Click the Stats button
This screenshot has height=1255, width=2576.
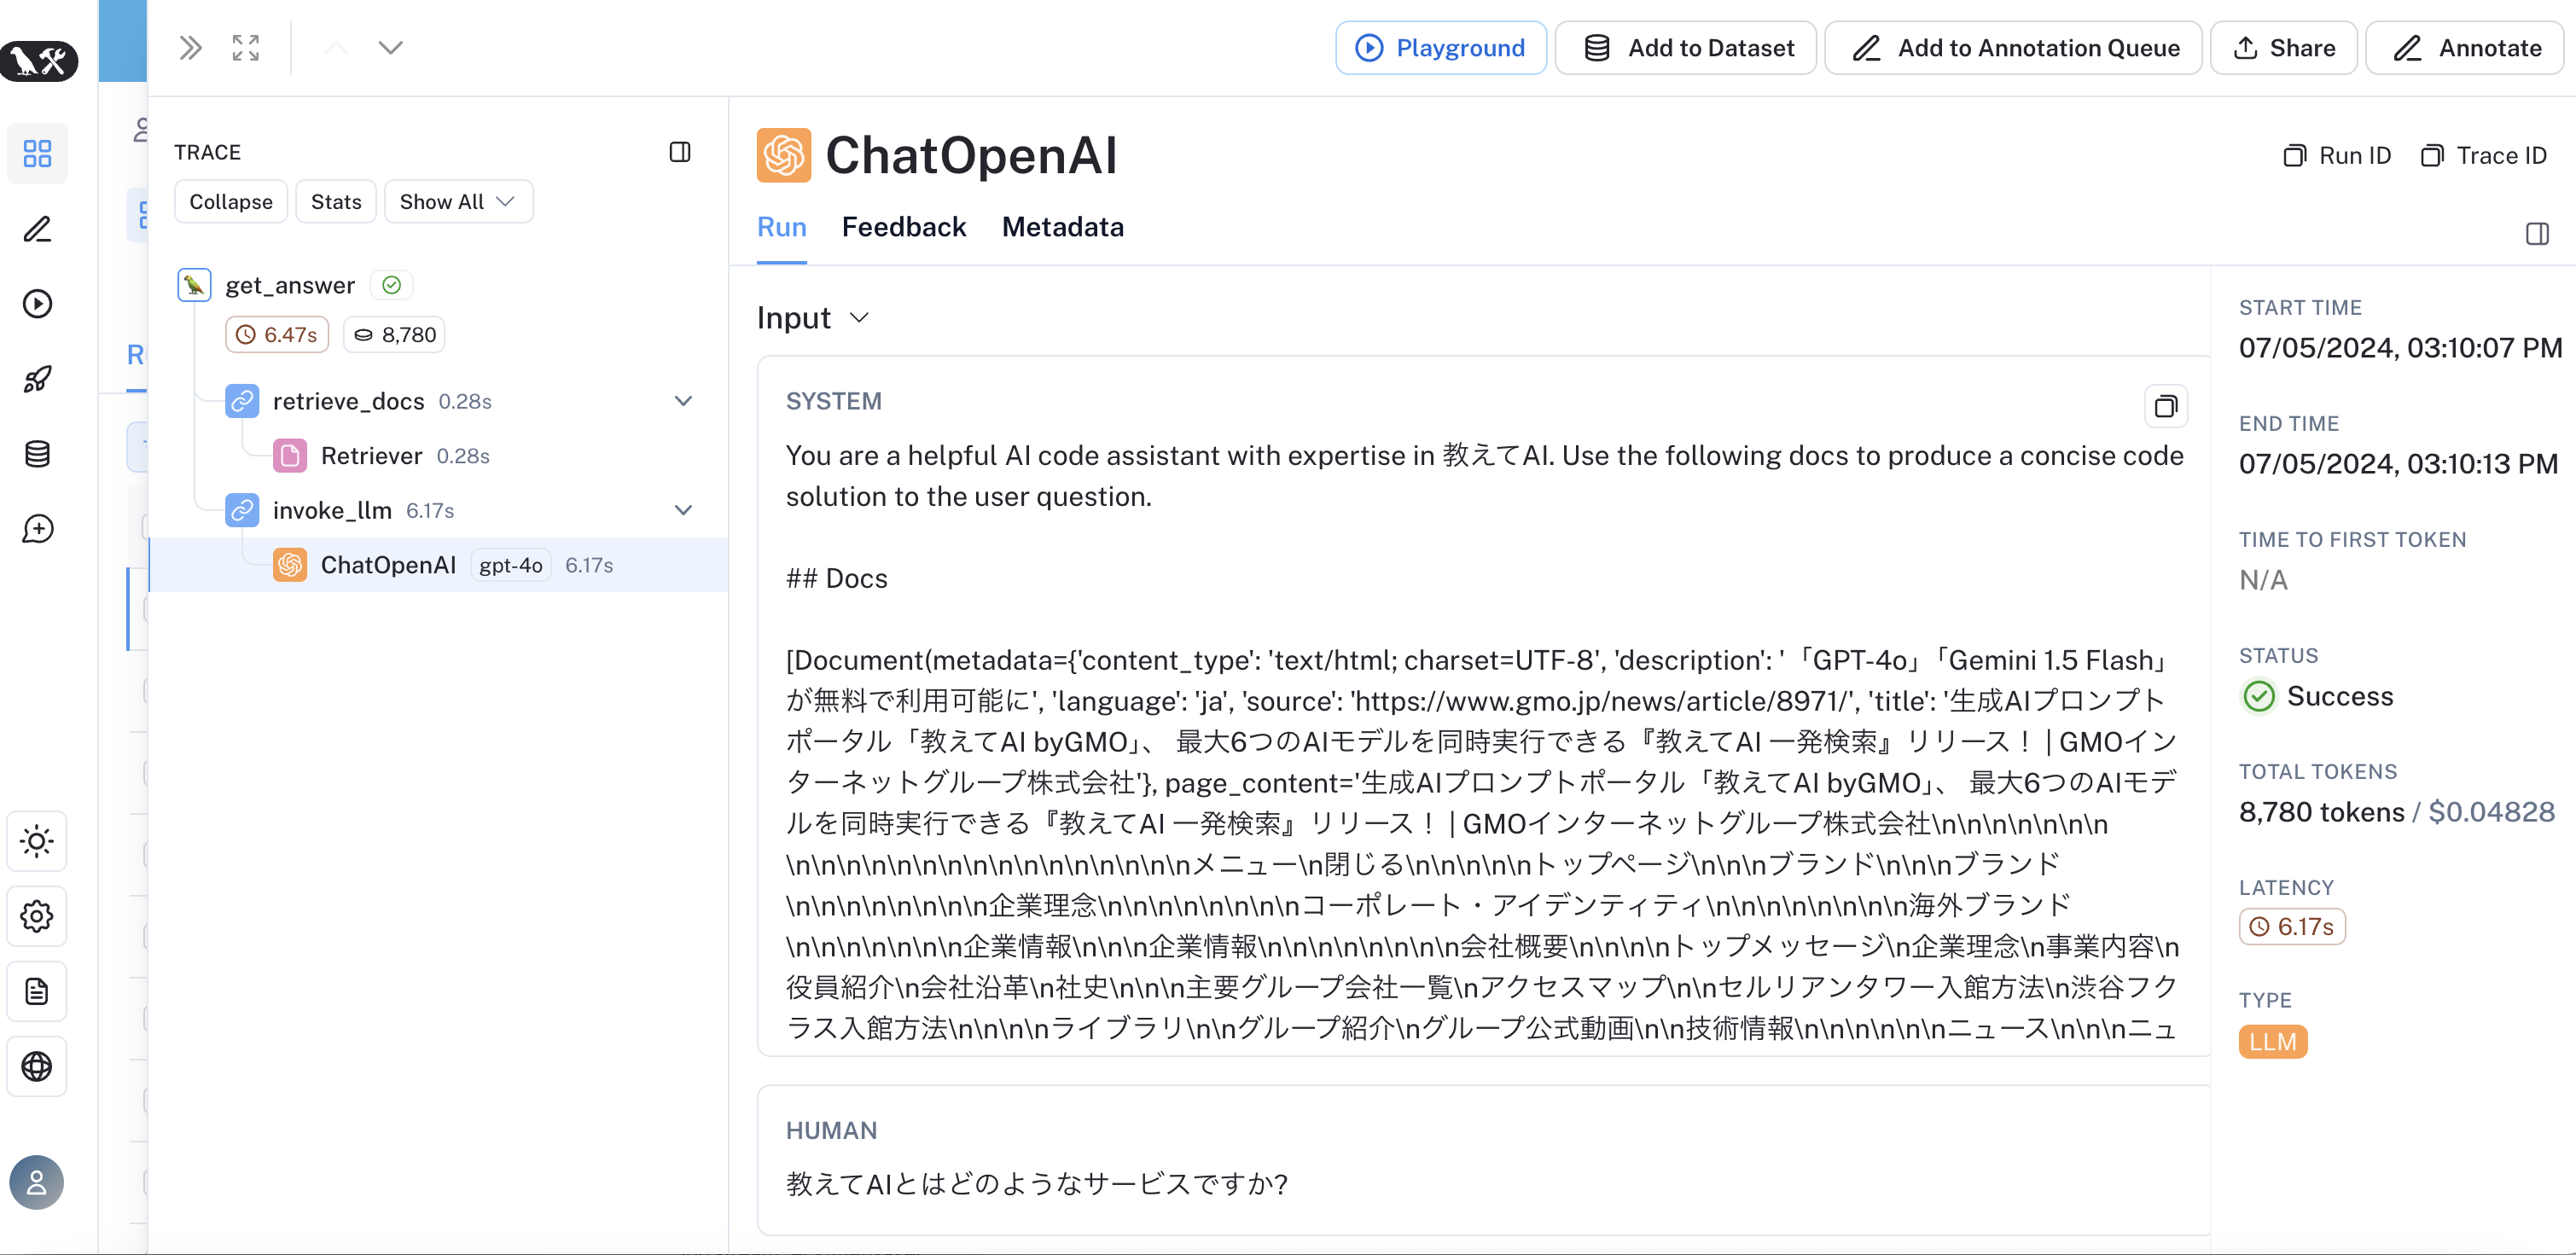[x=336, y=202]
